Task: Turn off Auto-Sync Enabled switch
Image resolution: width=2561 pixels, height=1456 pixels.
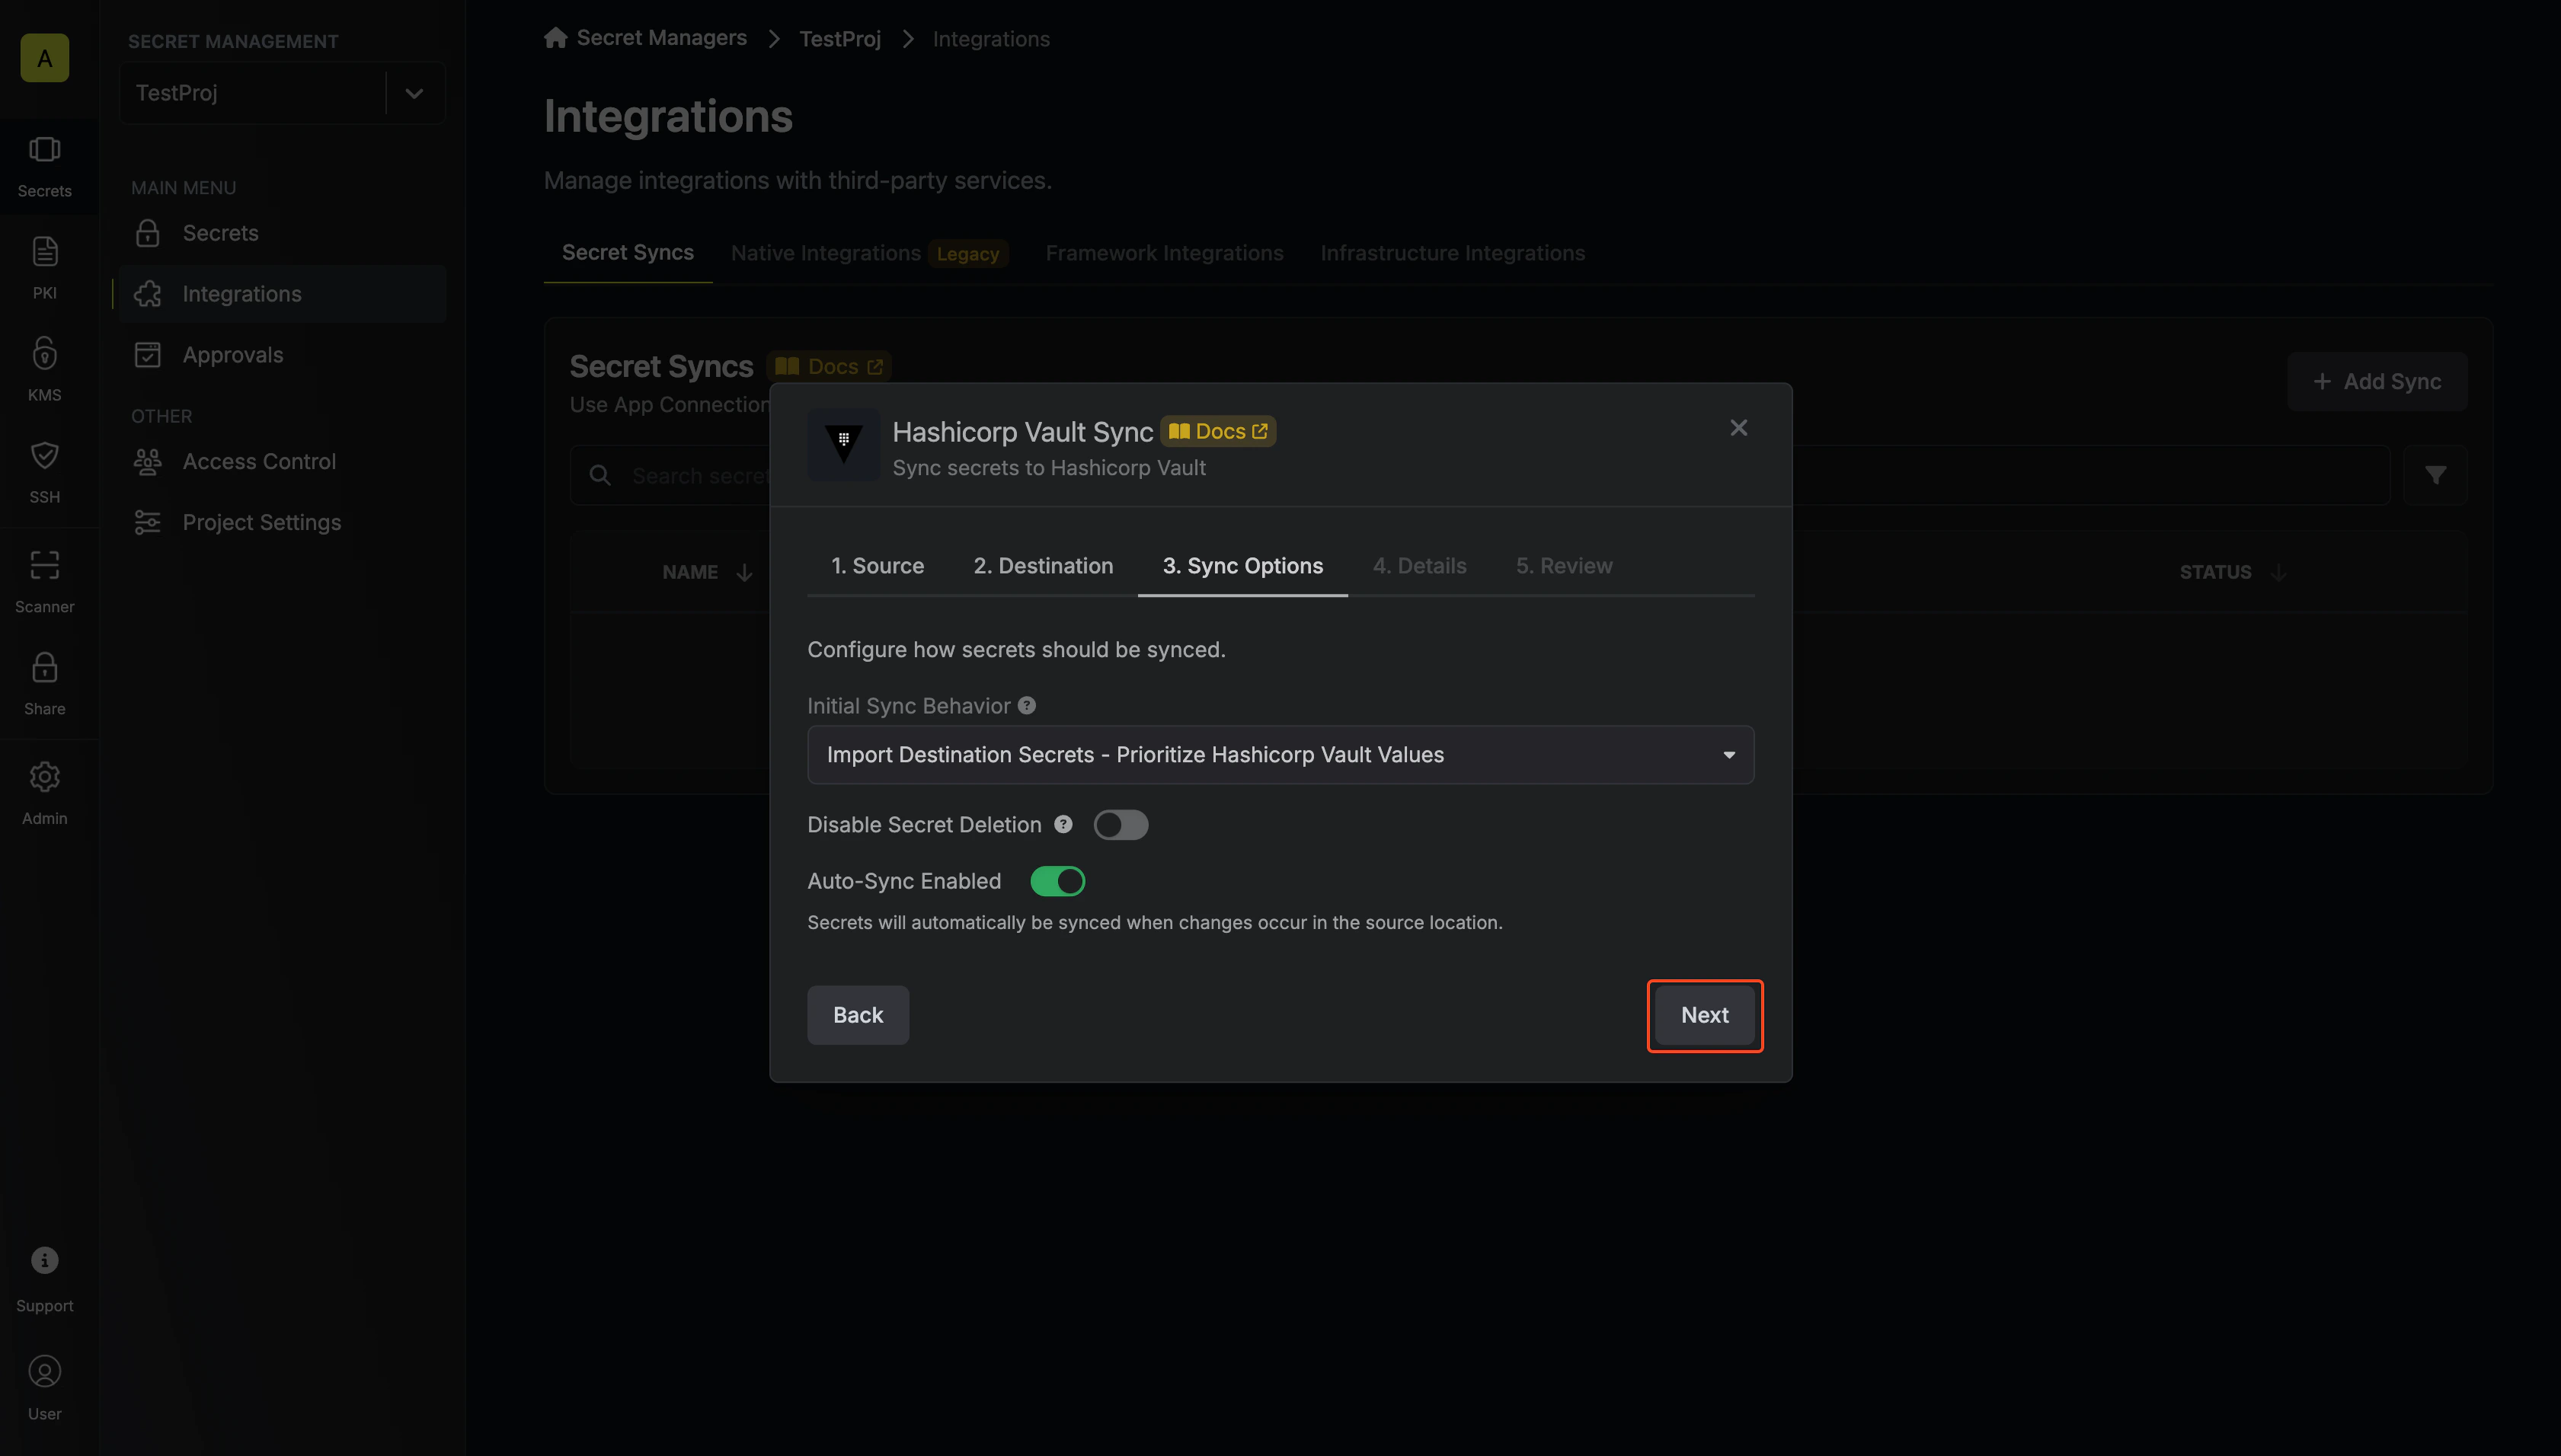Action: pos(1057,881)
